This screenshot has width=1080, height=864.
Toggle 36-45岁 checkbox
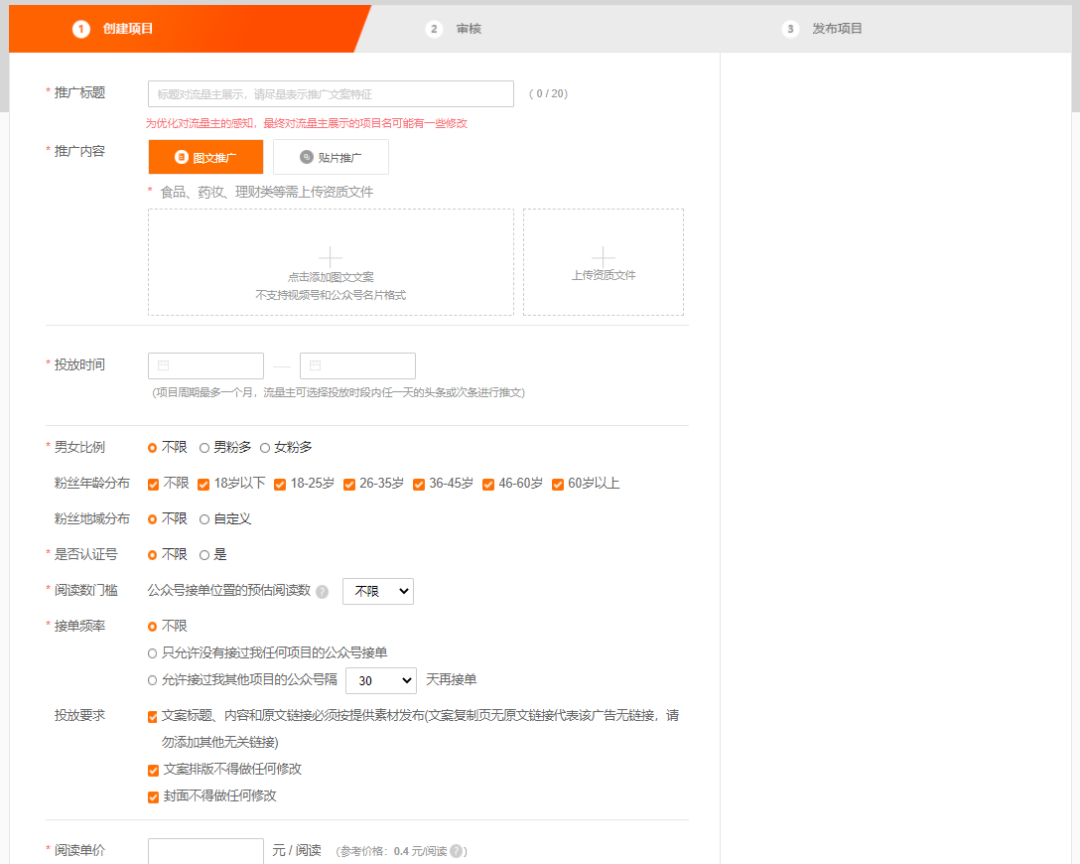click(x=419, y=484)
